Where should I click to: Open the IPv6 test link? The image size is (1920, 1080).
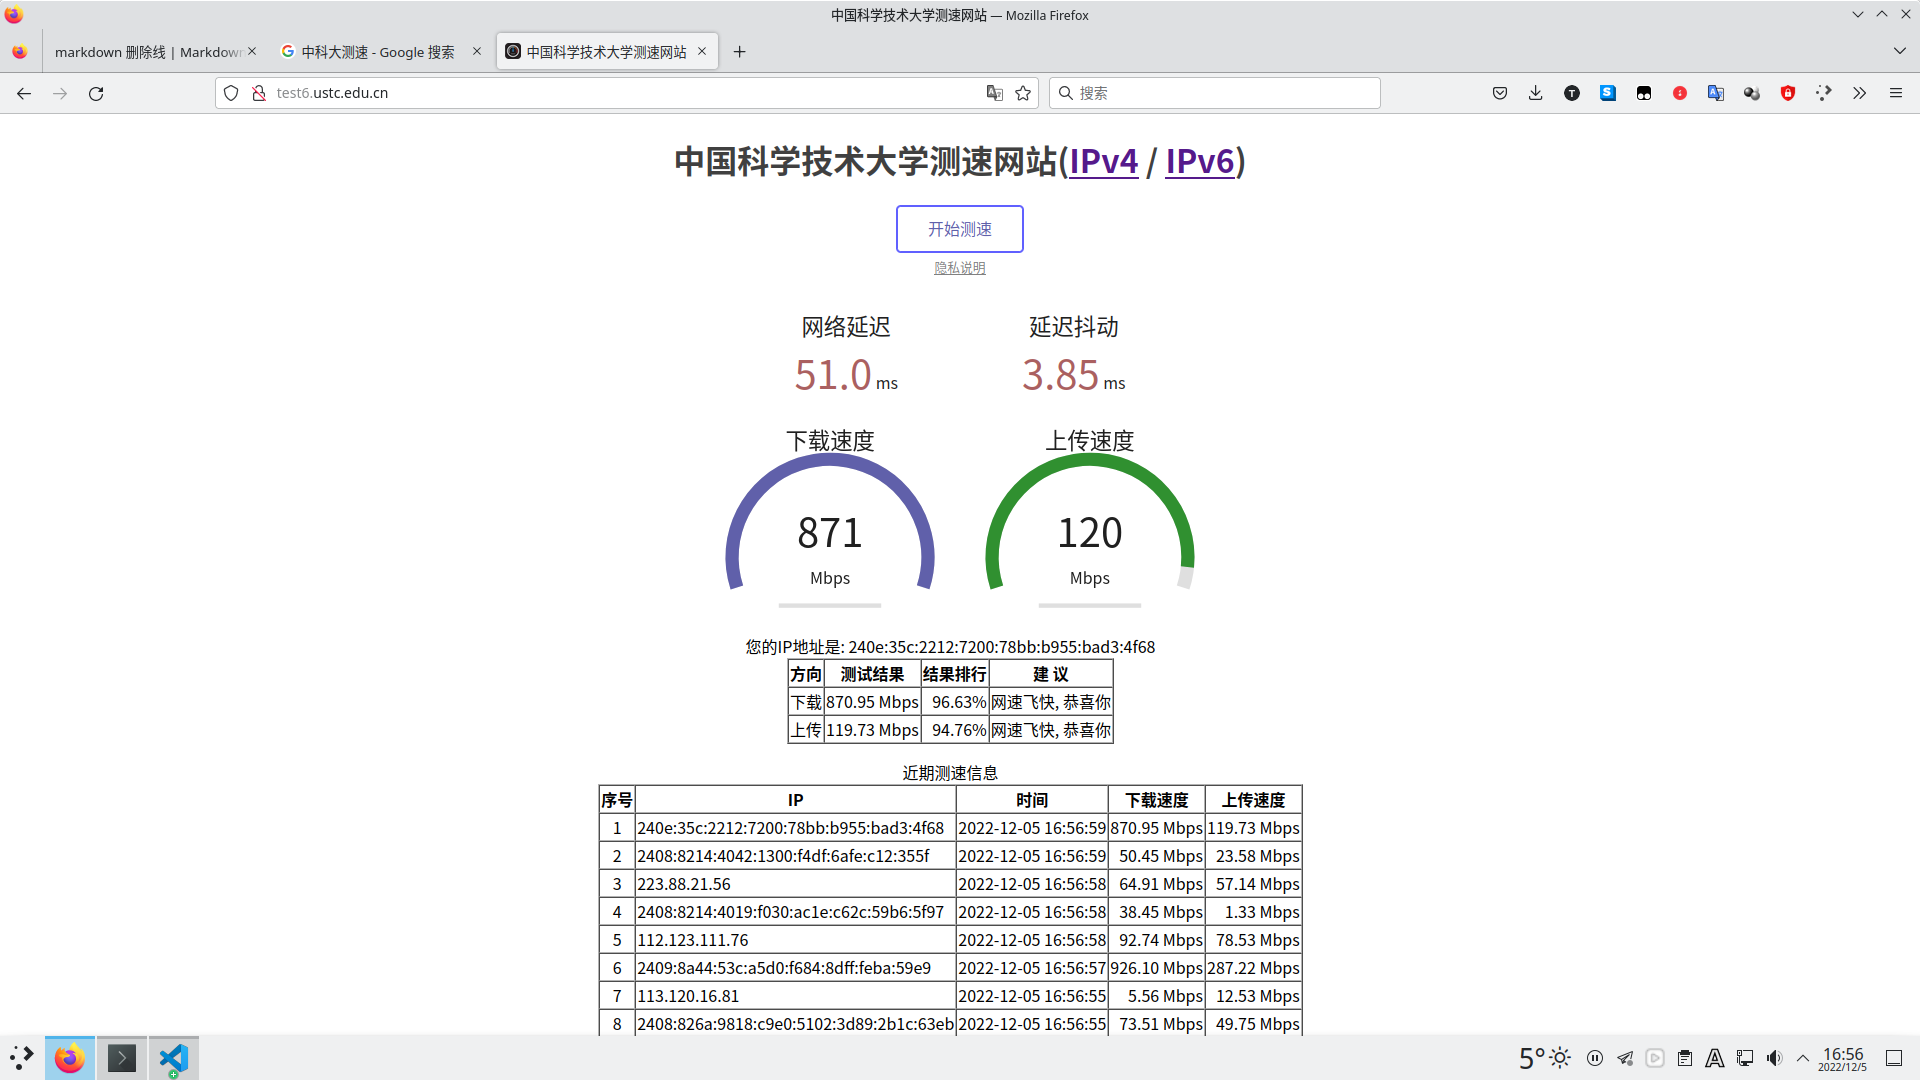[1200, 161]
